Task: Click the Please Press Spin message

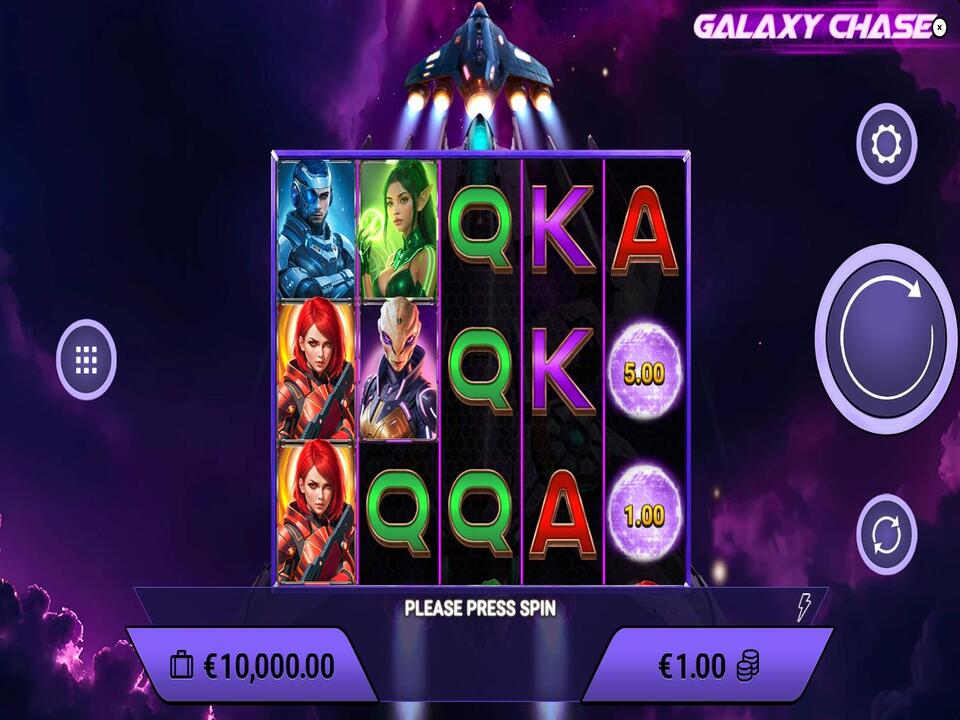Action: click(480, 608)
